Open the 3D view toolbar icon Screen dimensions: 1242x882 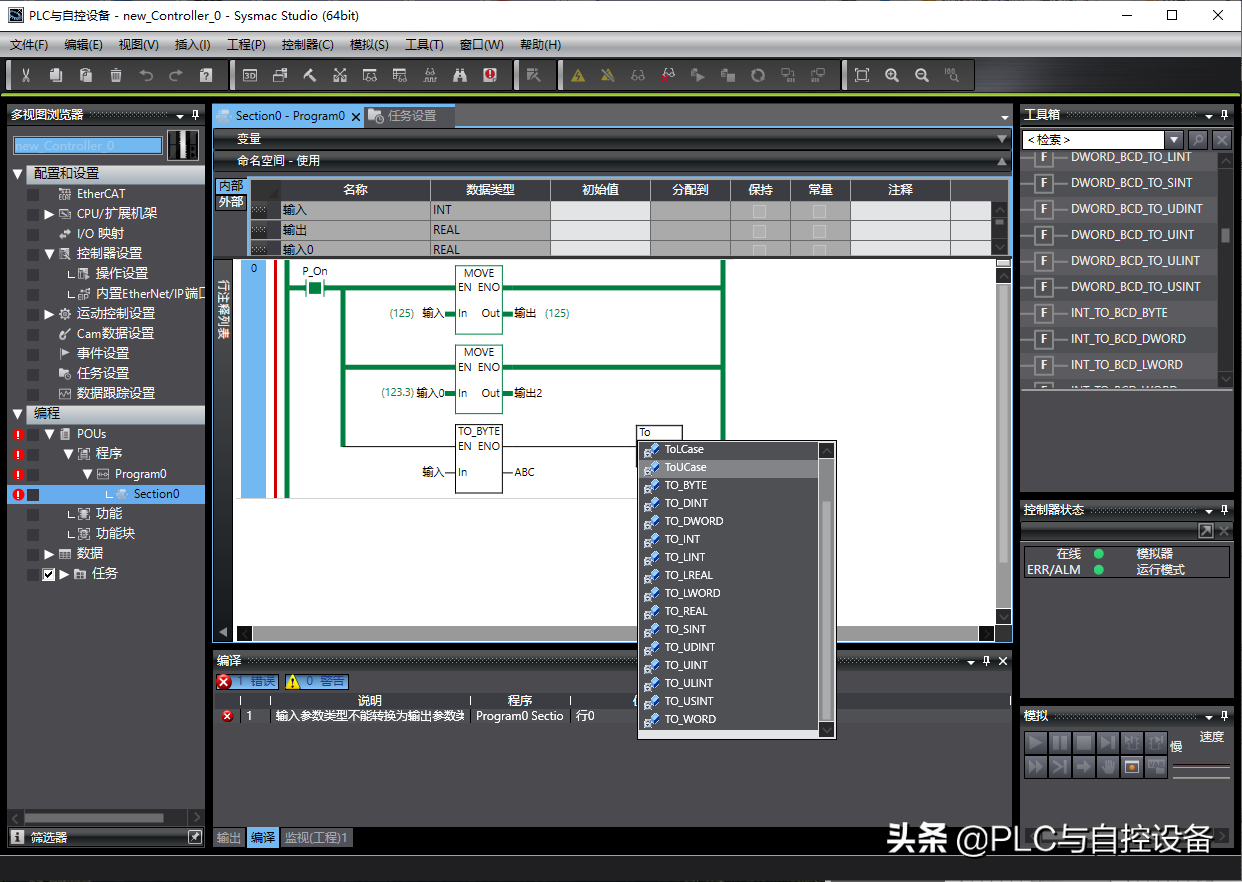[250, 75]
